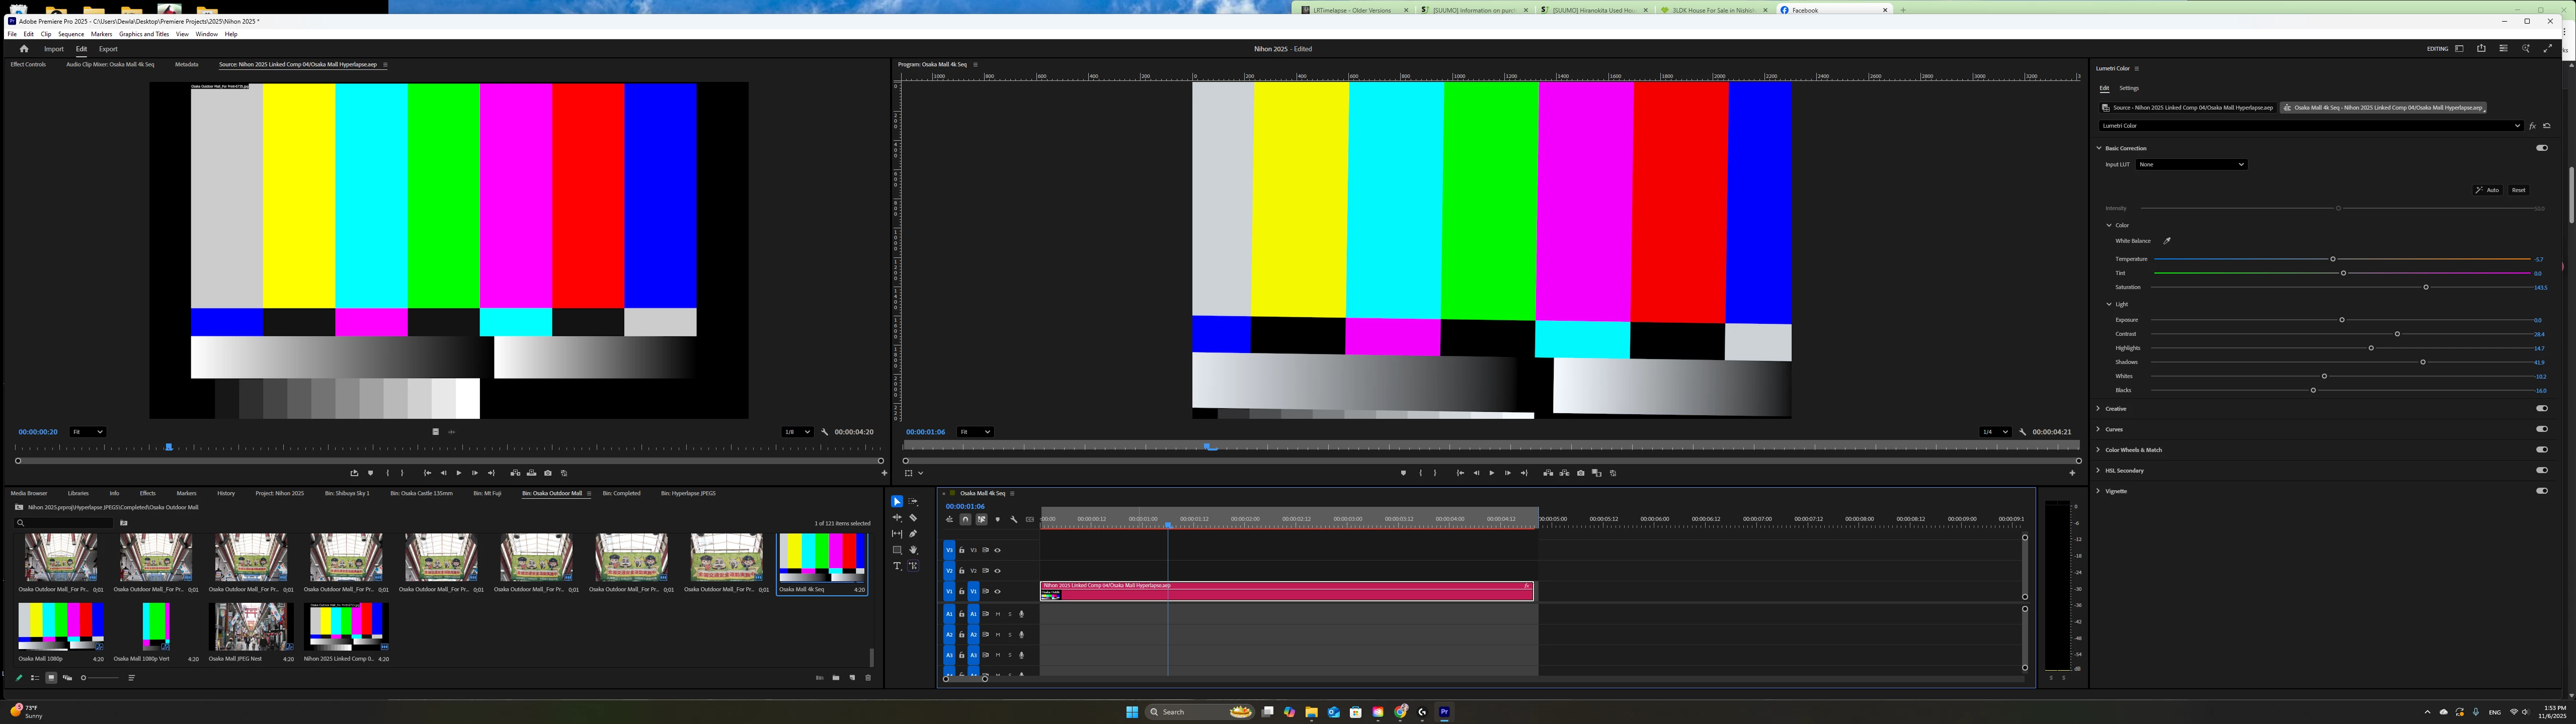Select the Ripple Edit tool
This screenshot has width=2576, height=724.
pyautogui.click(x=897, y=518)
